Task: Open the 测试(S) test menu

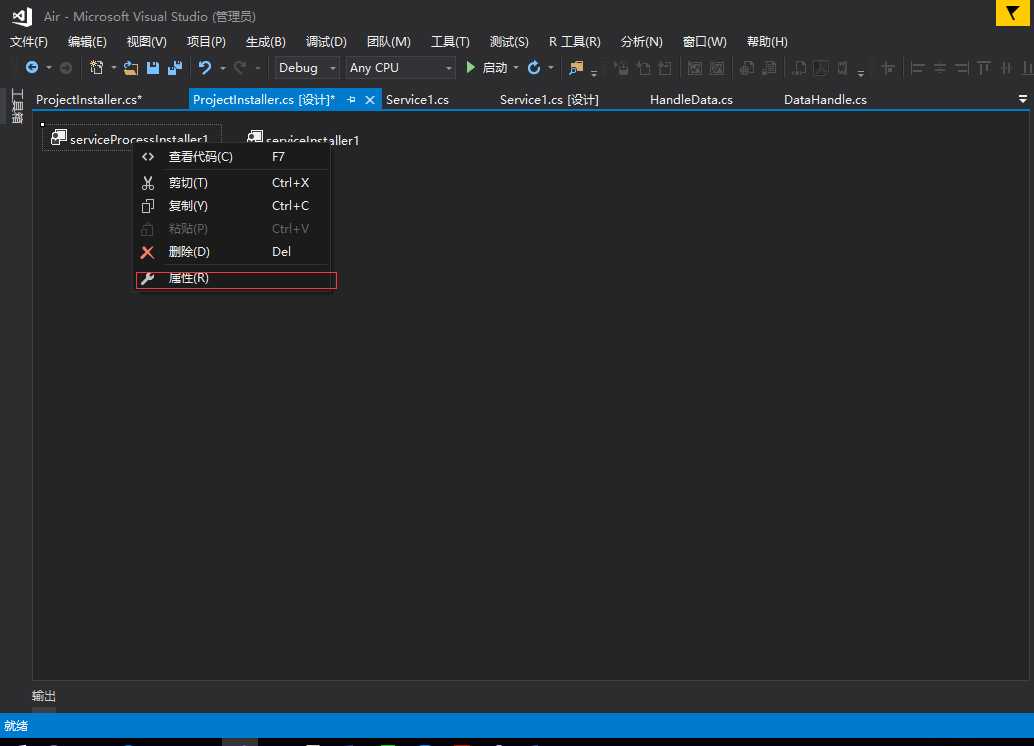Action: [x=508, y=42]
